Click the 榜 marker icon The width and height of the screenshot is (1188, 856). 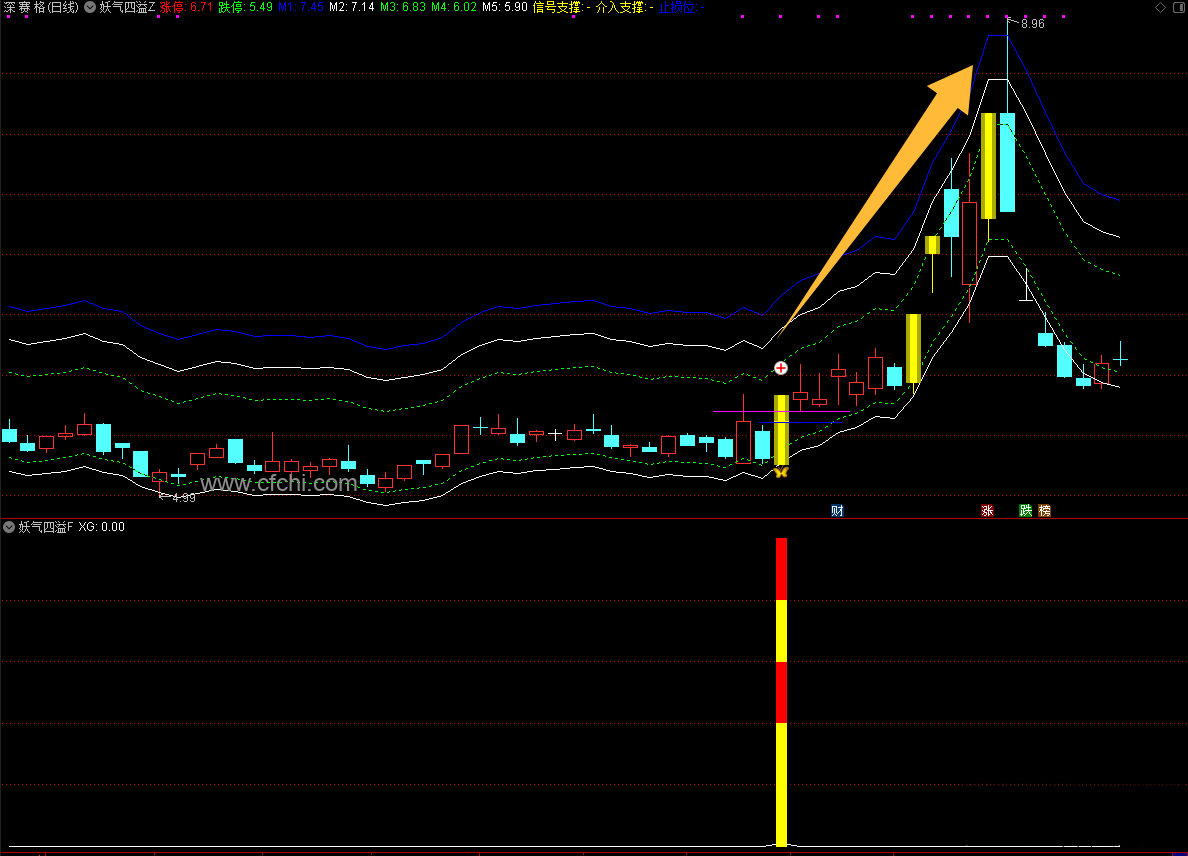(x=1045, y=511)
